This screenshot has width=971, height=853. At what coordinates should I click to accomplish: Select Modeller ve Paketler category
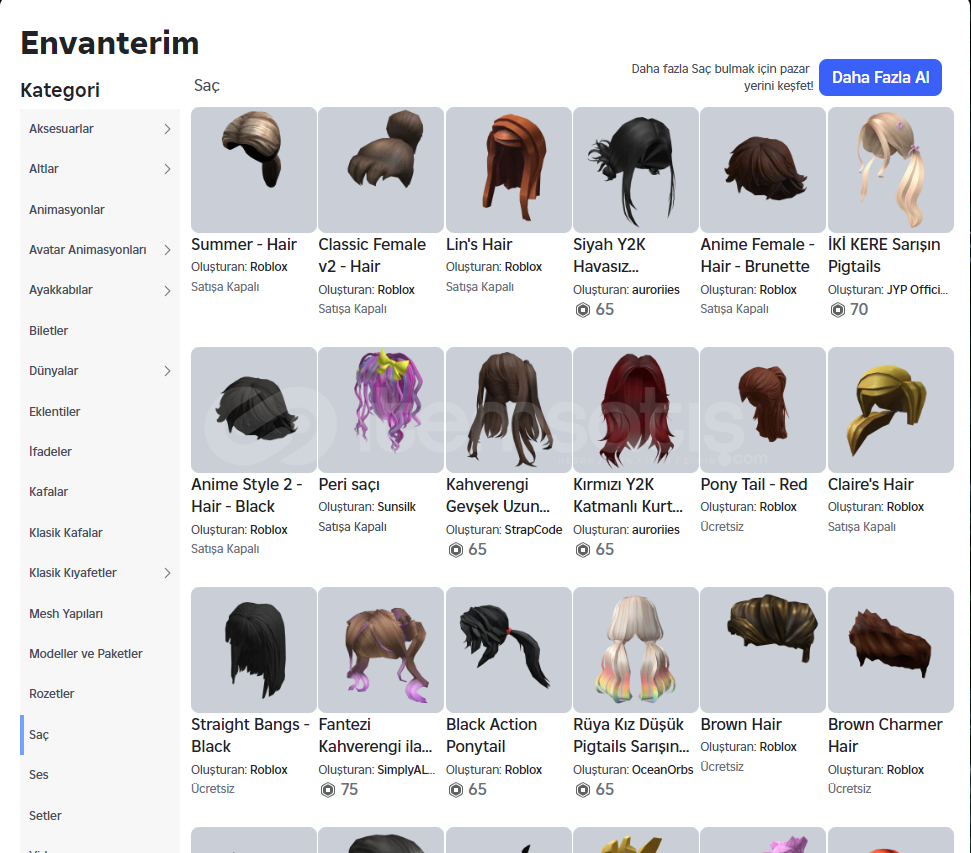[100, 654]
